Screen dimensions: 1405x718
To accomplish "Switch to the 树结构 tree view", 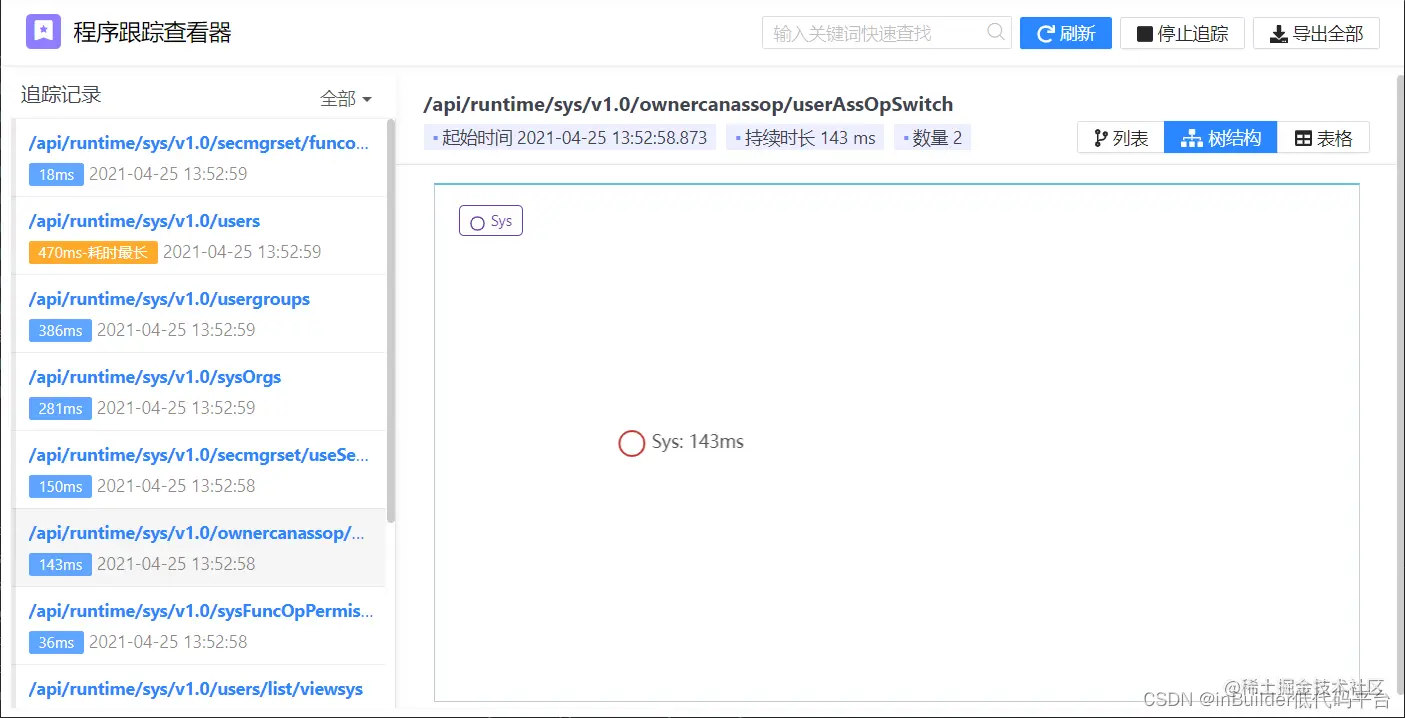I will 1221,138.
